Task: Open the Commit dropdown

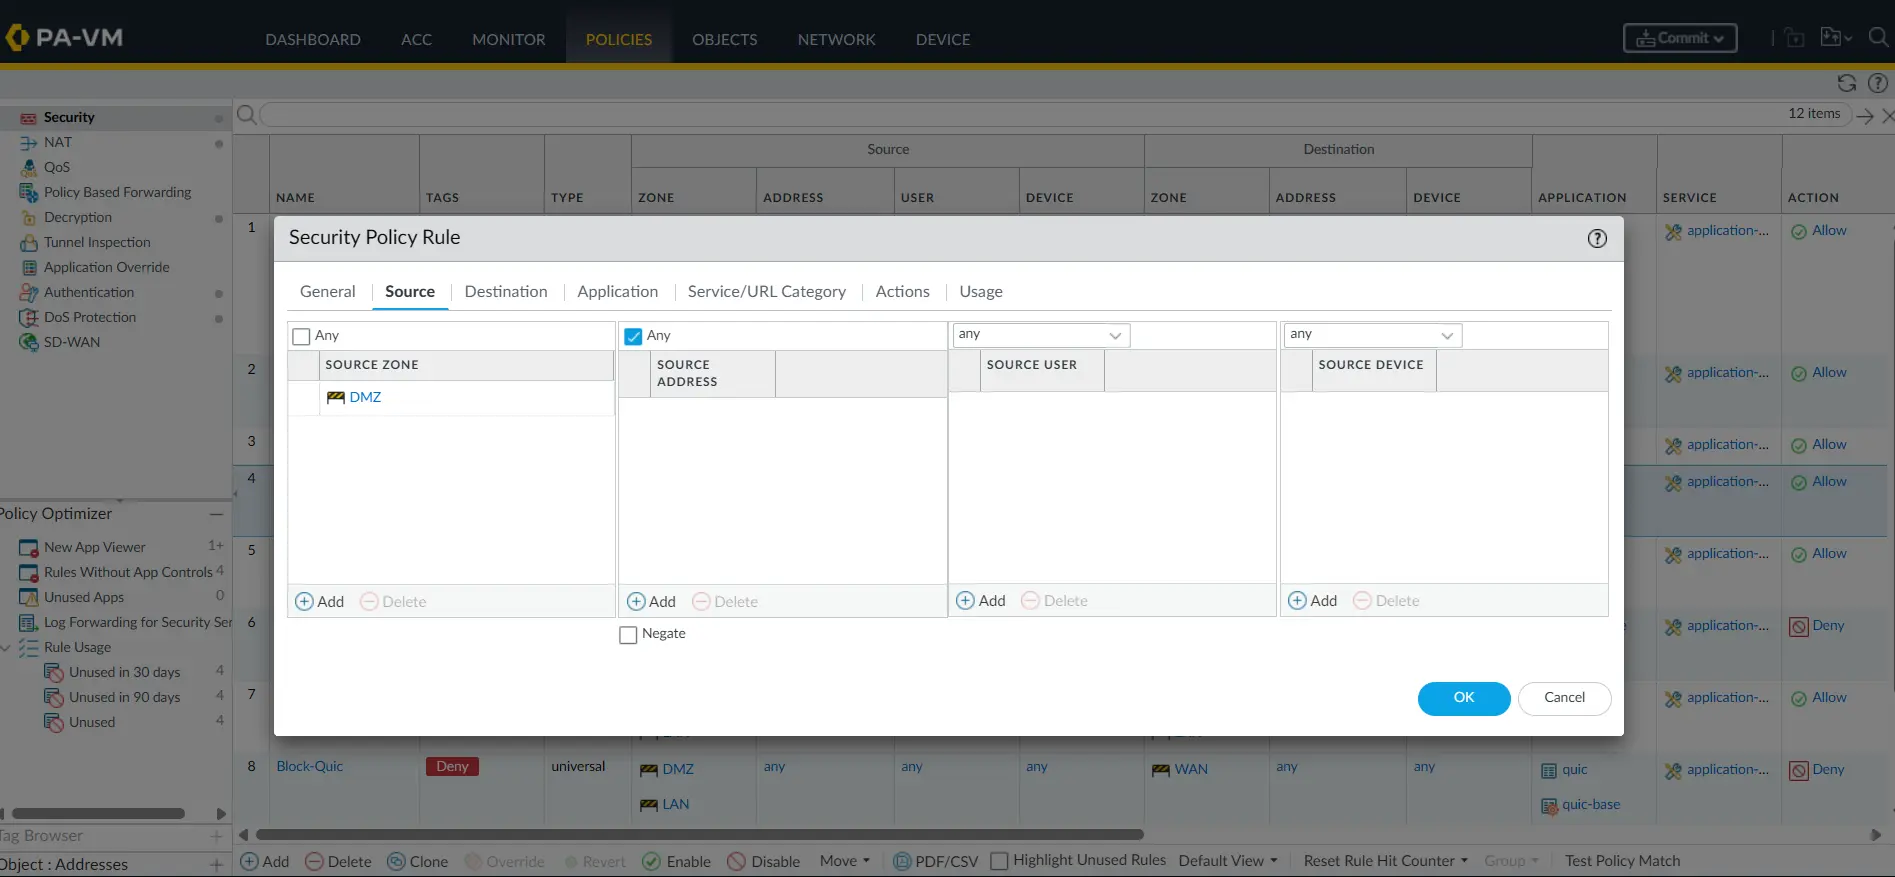Action: [1680, 38]
